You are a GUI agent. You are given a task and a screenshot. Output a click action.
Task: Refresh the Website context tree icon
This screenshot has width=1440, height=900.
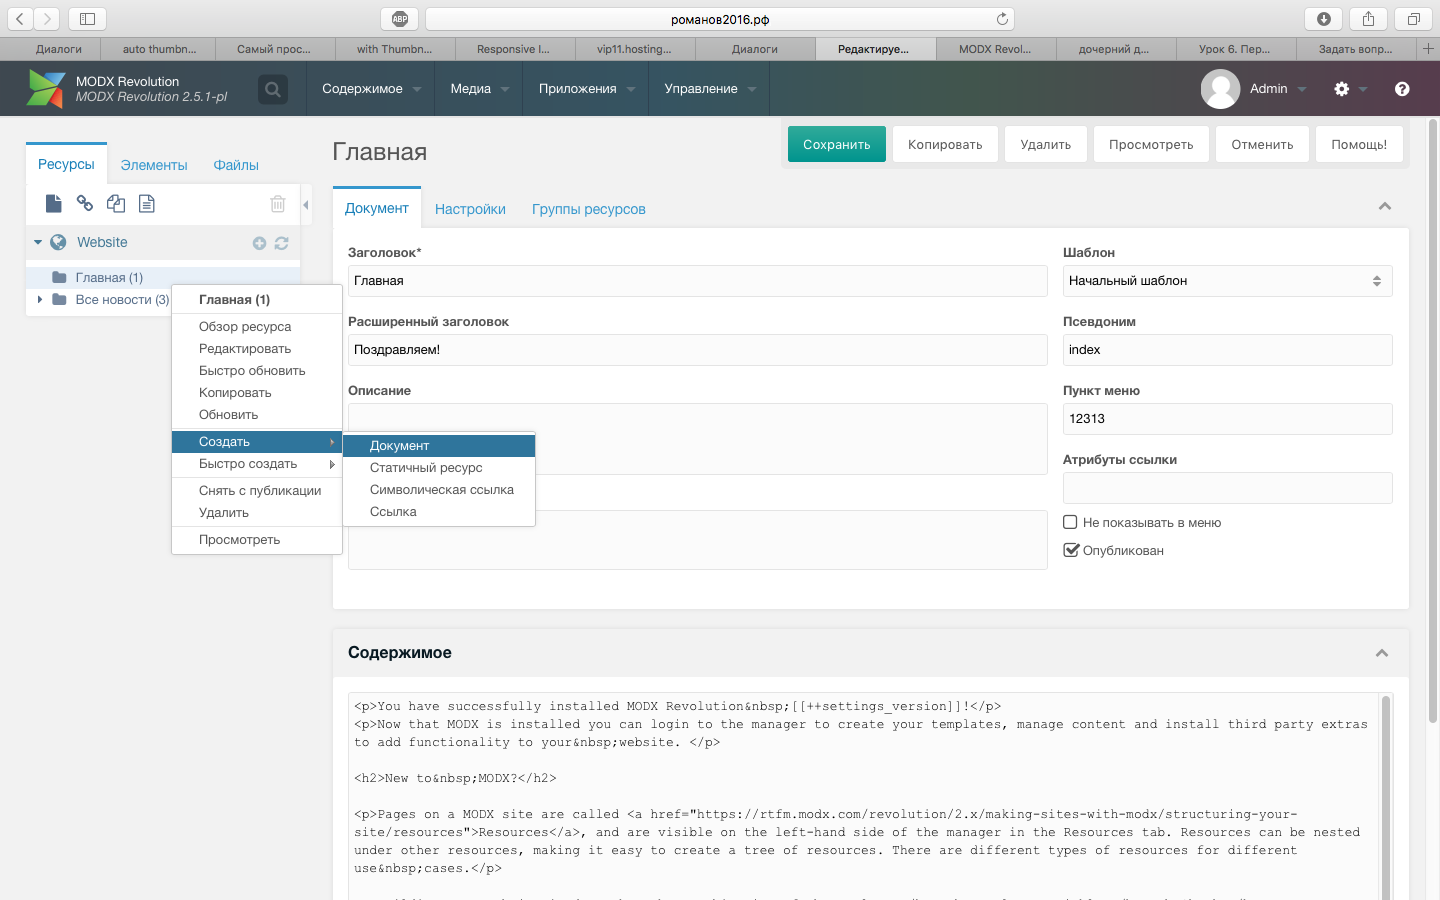tap(281, 243)
